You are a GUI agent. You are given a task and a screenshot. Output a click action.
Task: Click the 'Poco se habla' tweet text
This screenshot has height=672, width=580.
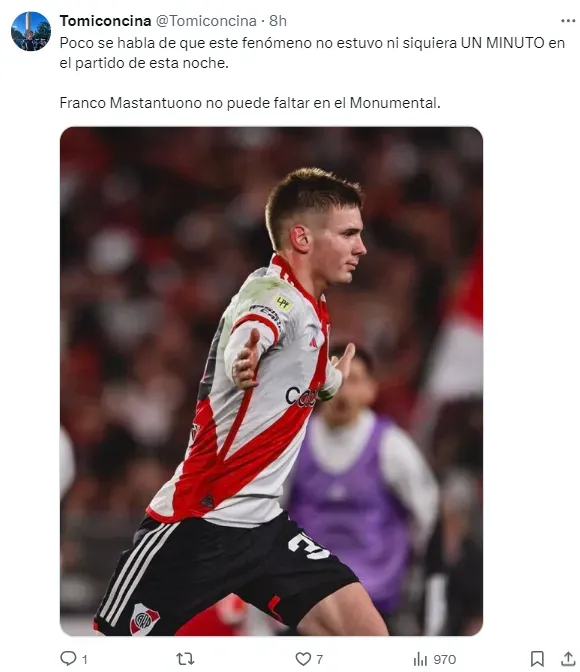tap(312, 53)
